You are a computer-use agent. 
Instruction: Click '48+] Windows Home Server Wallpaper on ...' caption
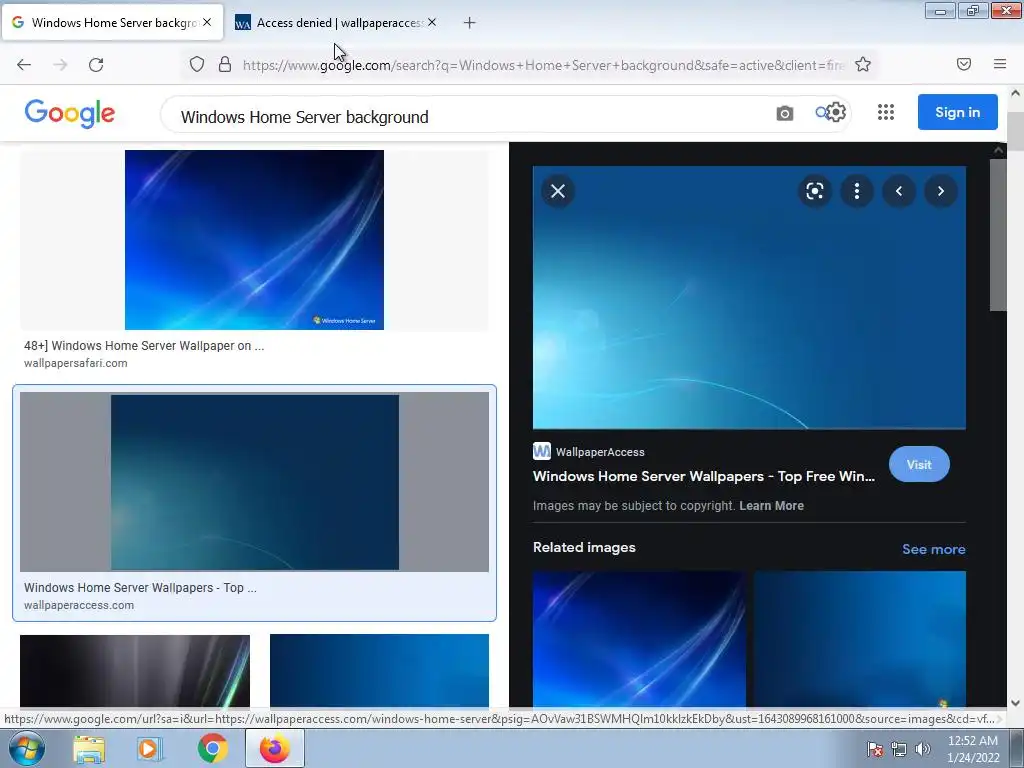pos(144,345)
